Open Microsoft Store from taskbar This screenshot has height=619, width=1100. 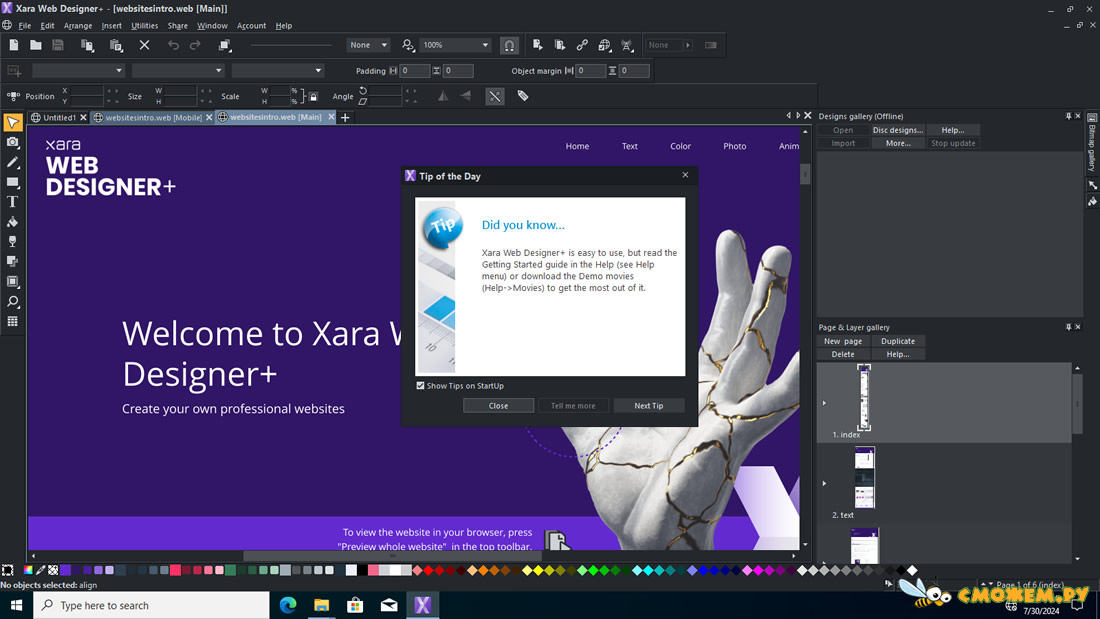[x=355, y=605]
